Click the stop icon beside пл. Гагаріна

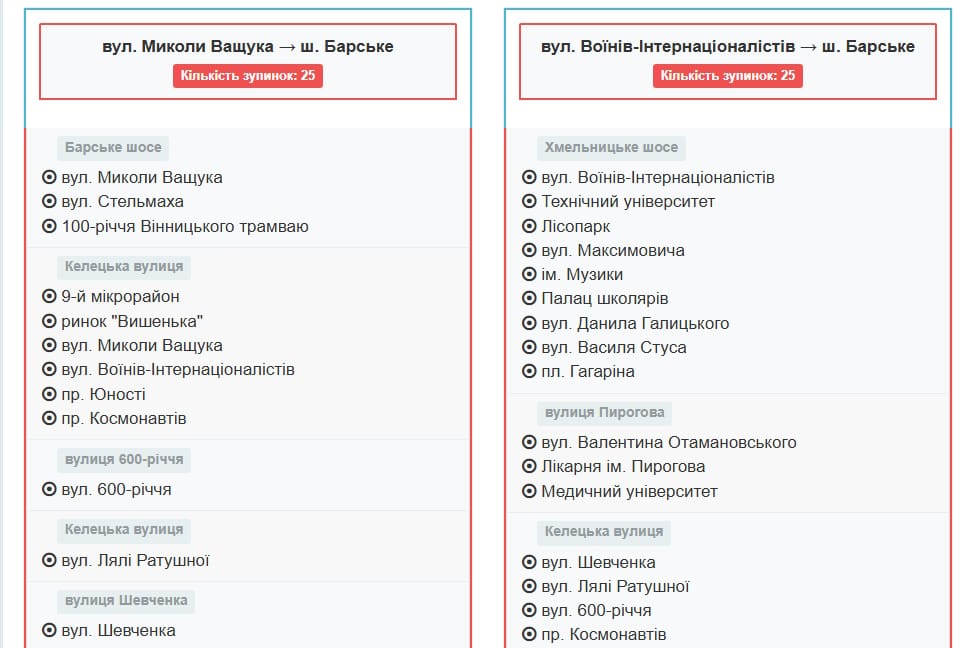(x=530, y=372)
